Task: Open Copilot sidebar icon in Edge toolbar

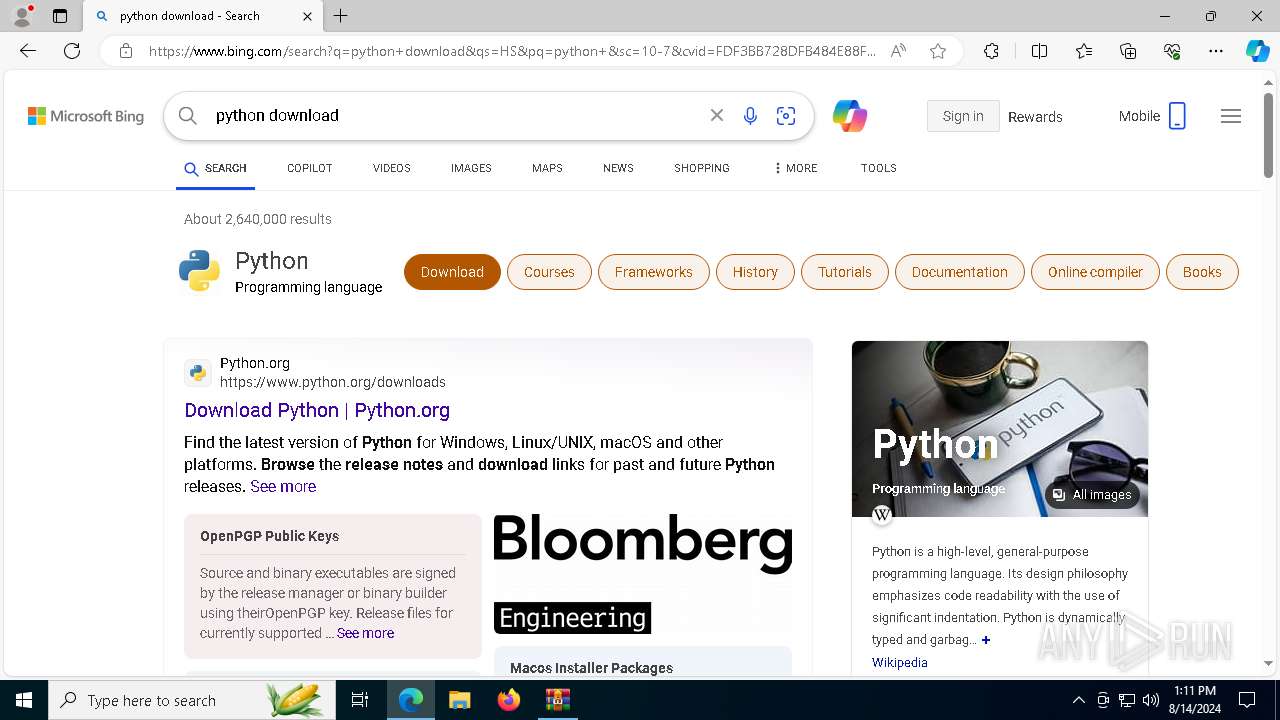Action: (x=1257, y=51)
